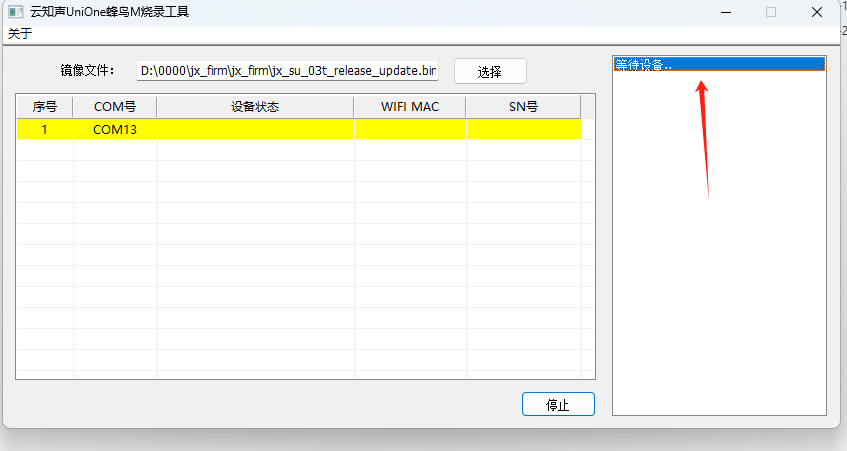
Task: Select the row number 1 cell
Action: coord(45,129)
